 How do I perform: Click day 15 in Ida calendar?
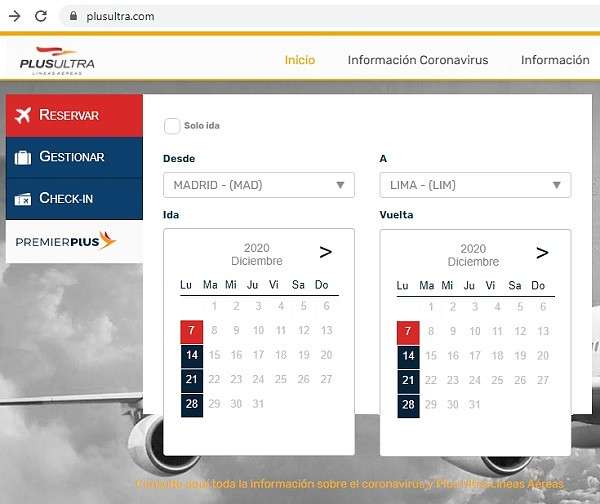[x=214, y=355]
